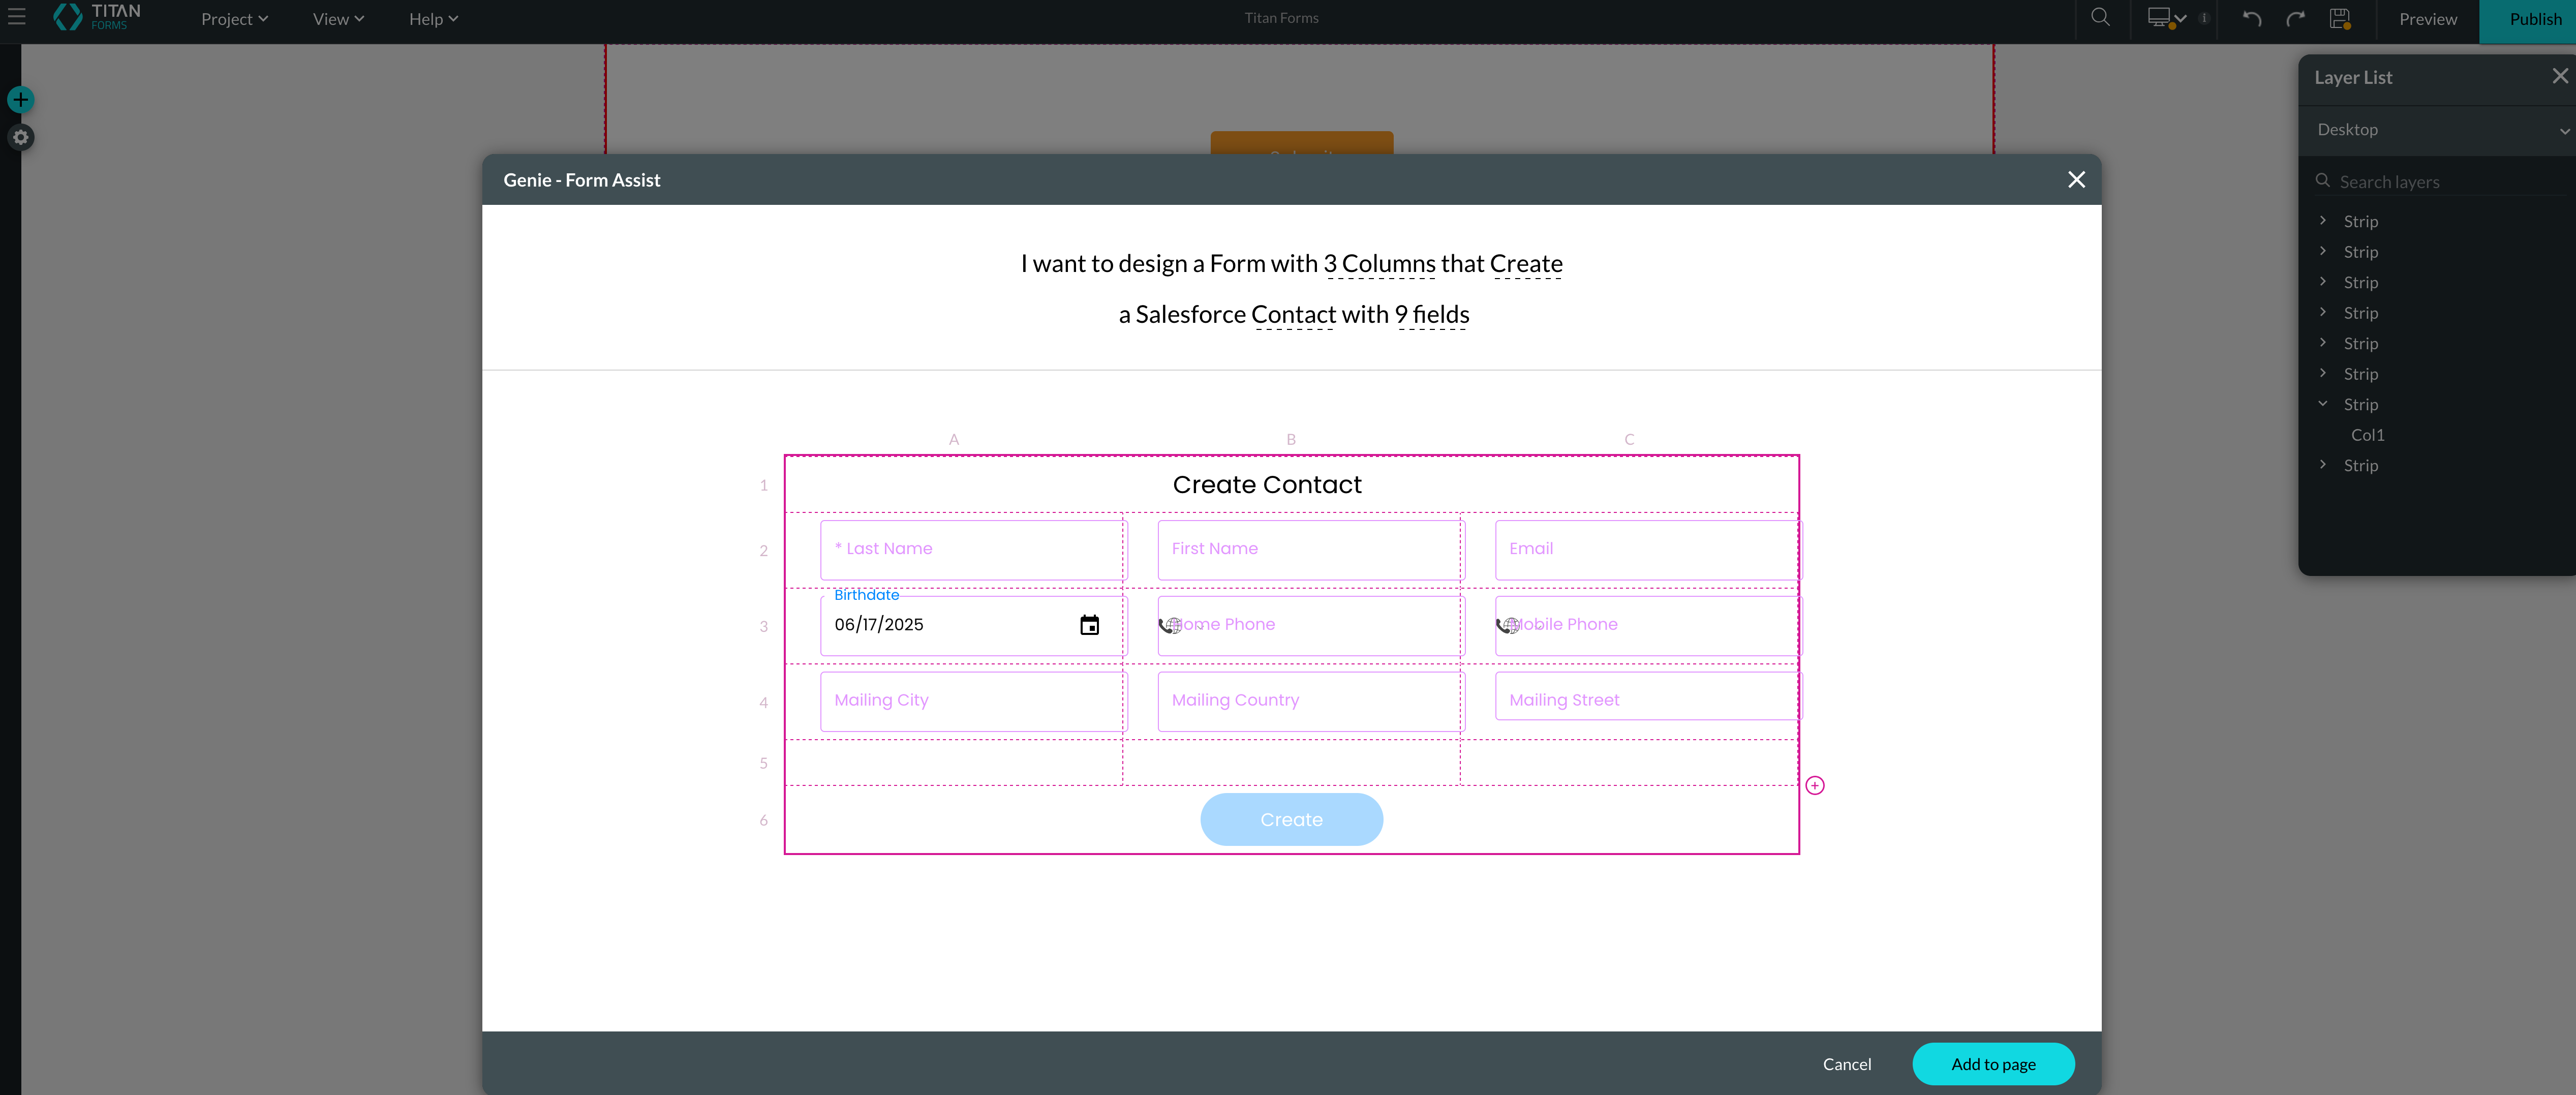
Task: Open the View menu
Action: 338,19
